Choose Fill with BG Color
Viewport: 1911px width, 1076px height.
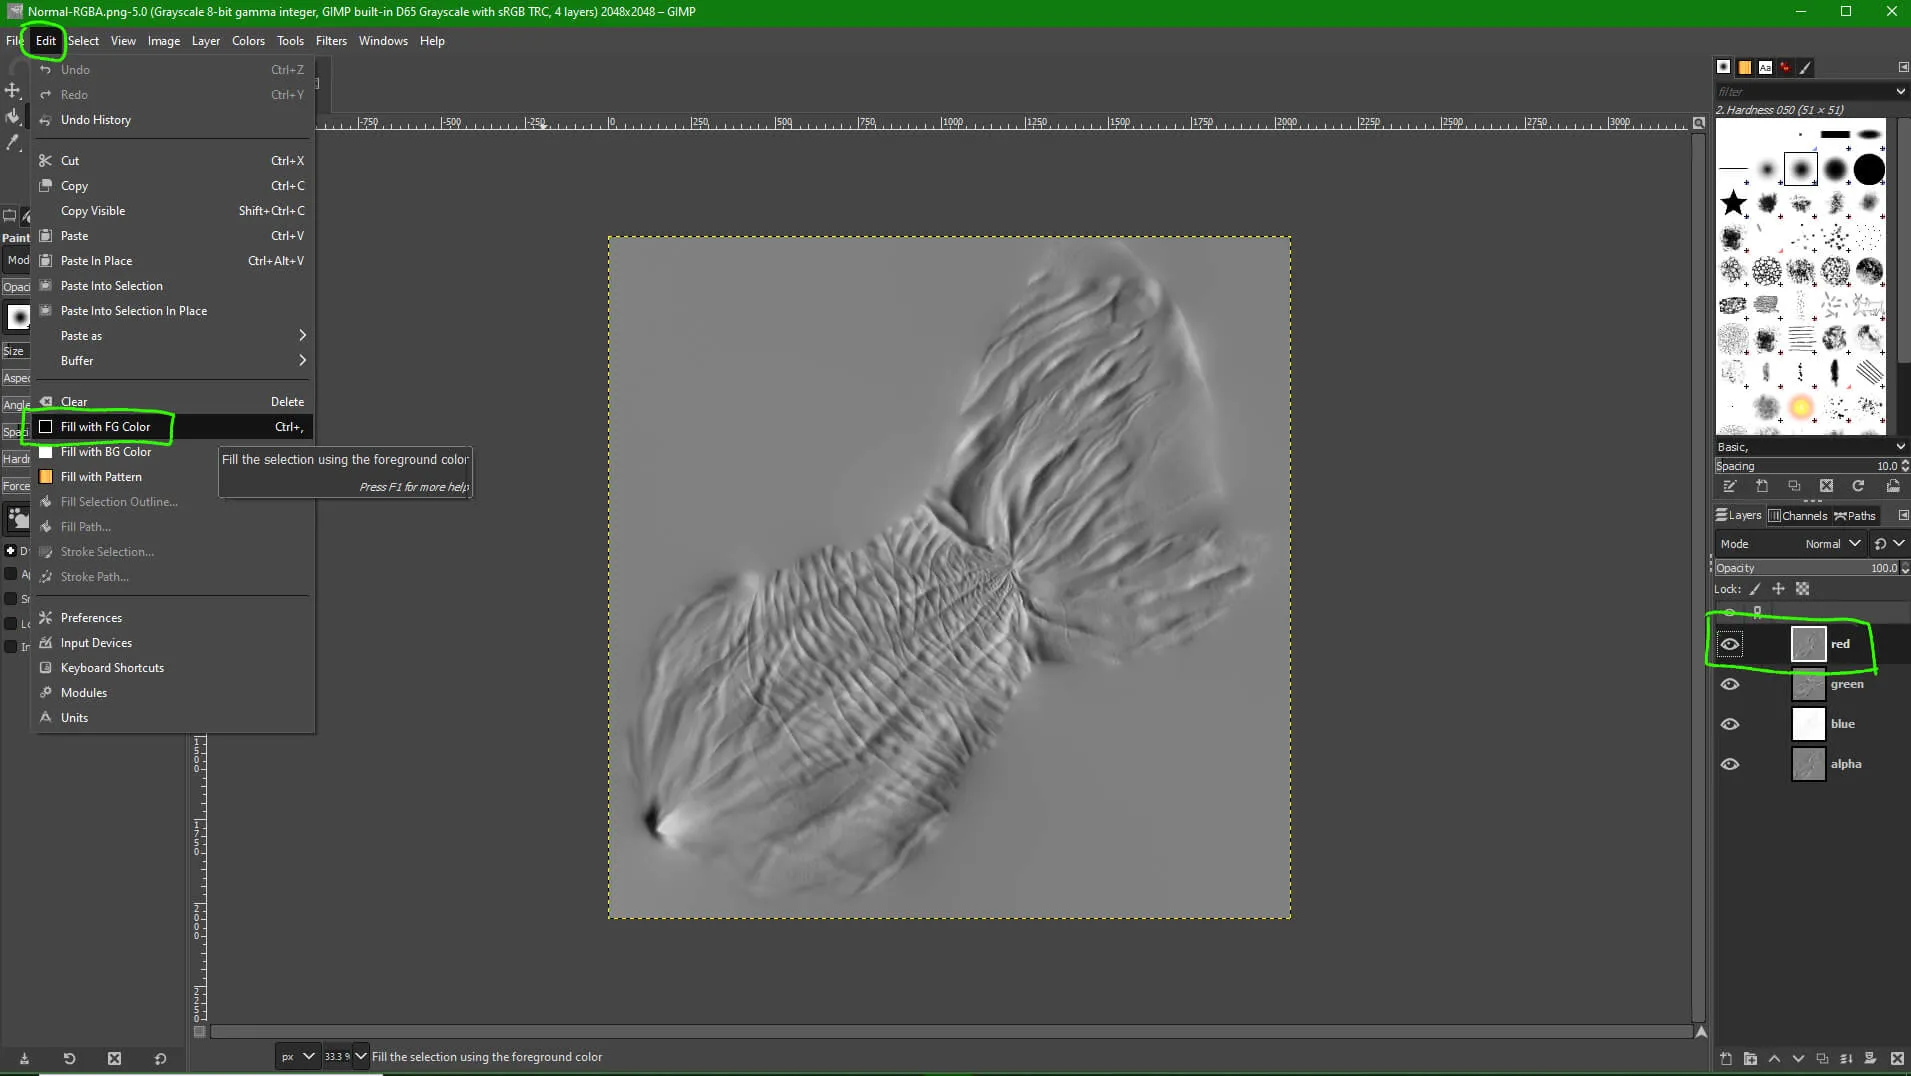[x=106, y=452]
